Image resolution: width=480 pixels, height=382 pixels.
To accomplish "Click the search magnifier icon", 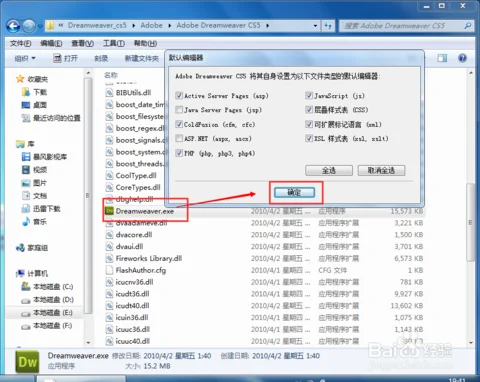I will click(x=468, y=25).
